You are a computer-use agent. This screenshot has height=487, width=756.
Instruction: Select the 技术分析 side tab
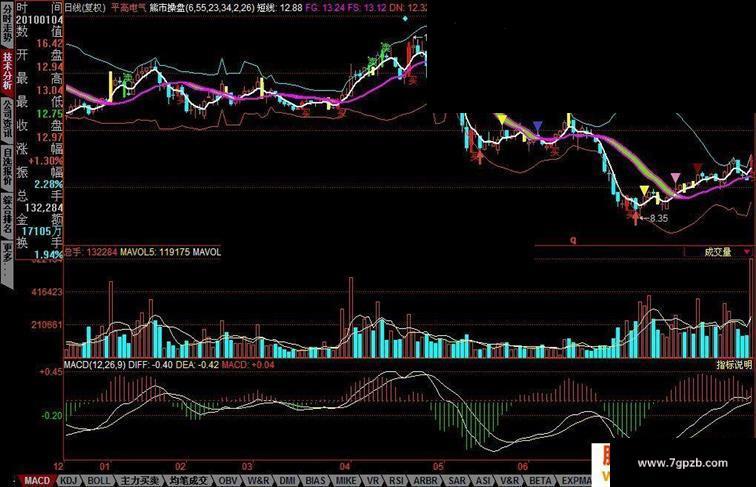click(x=7, y=71)
